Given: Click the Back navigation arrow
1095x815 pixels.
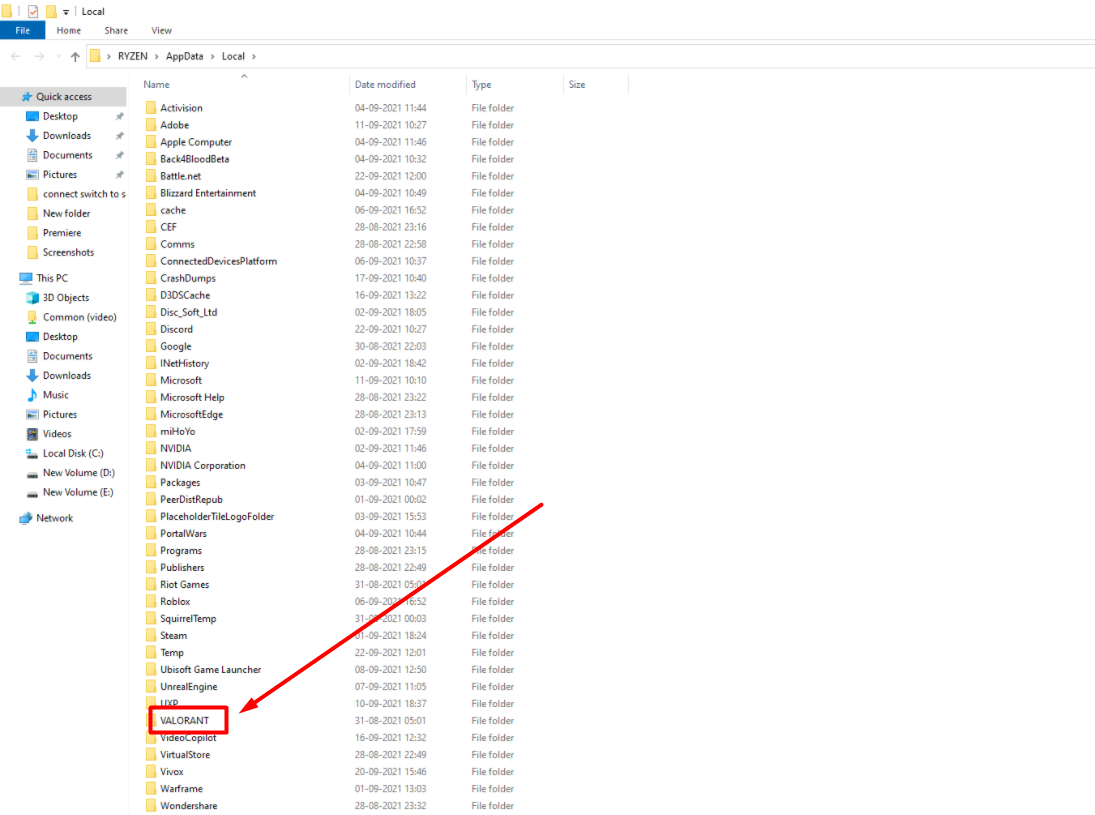Looking at the screenshot, I should click(15, 56).
